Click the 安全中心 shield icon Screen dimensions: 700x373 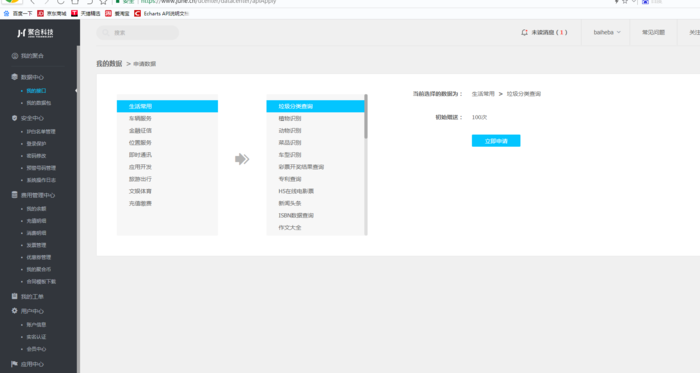[x=15, y=118]
